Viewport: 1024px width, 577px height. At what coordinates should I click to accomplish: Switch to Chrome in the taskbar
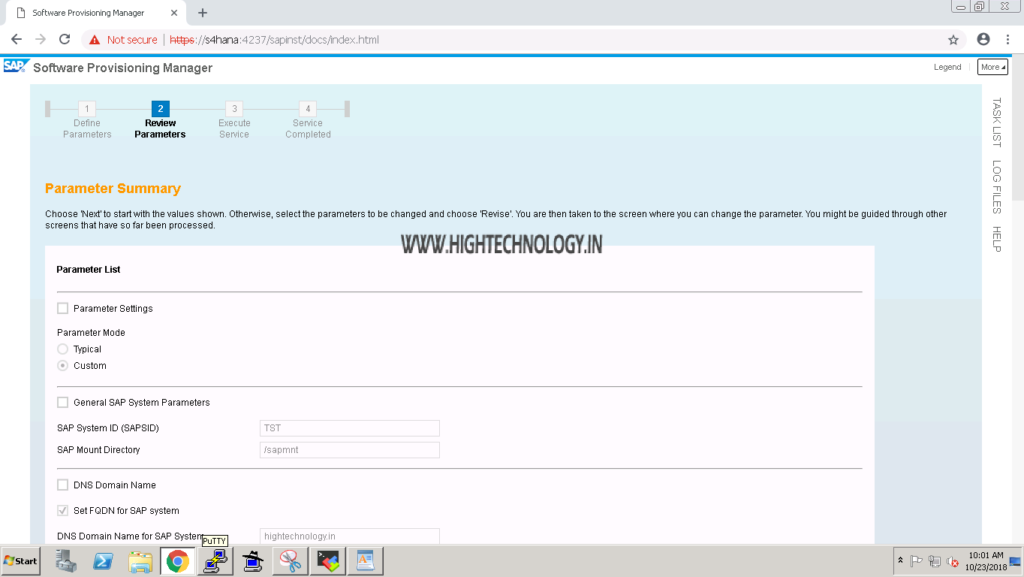(177, 561)
